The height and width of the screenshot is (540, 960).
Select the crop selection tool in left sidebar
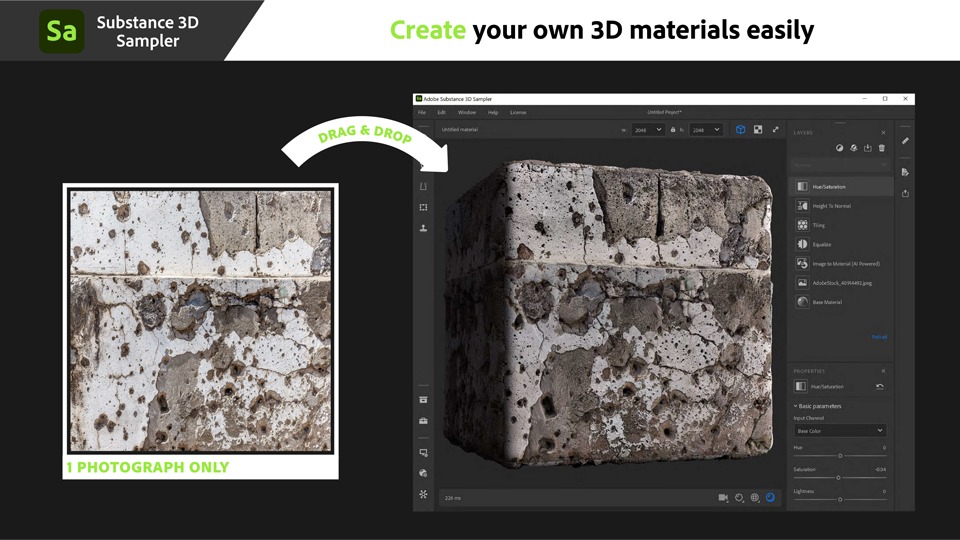[x=423, y=208]
